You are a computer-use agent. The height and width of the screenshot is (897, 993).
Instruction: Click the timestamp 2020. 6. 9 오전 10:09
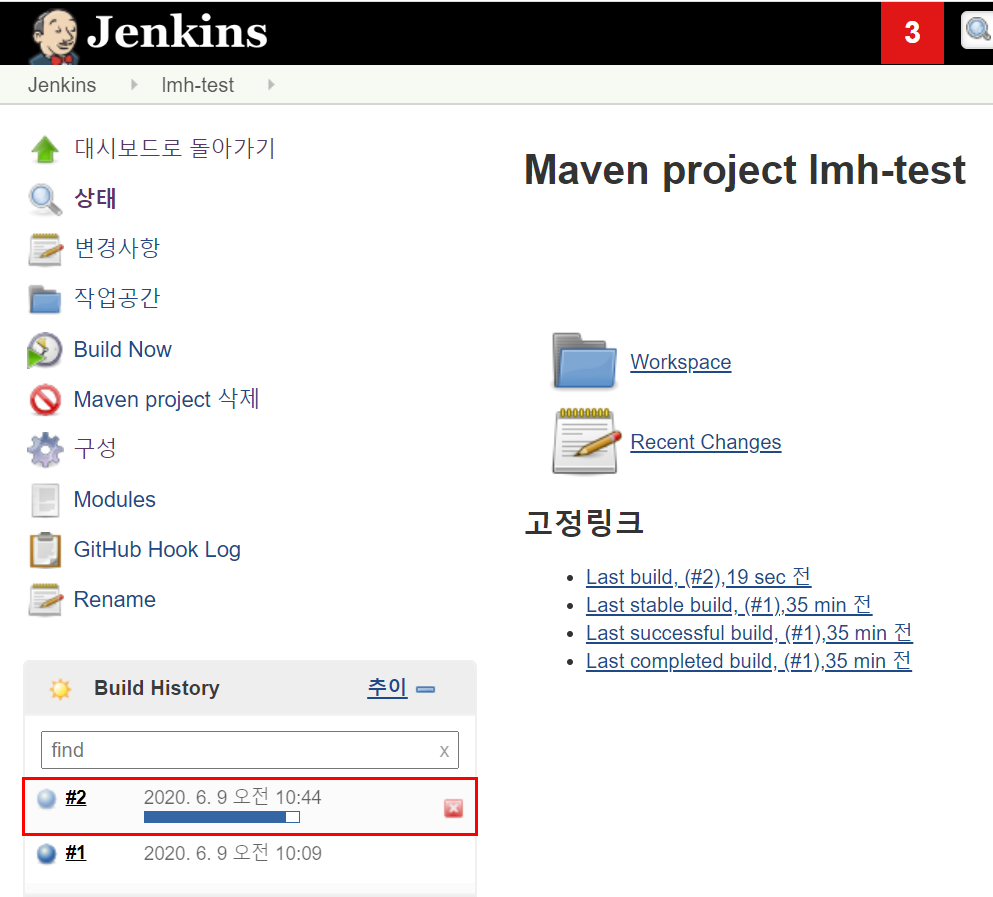pyautogui.click(x=232, y=853)
